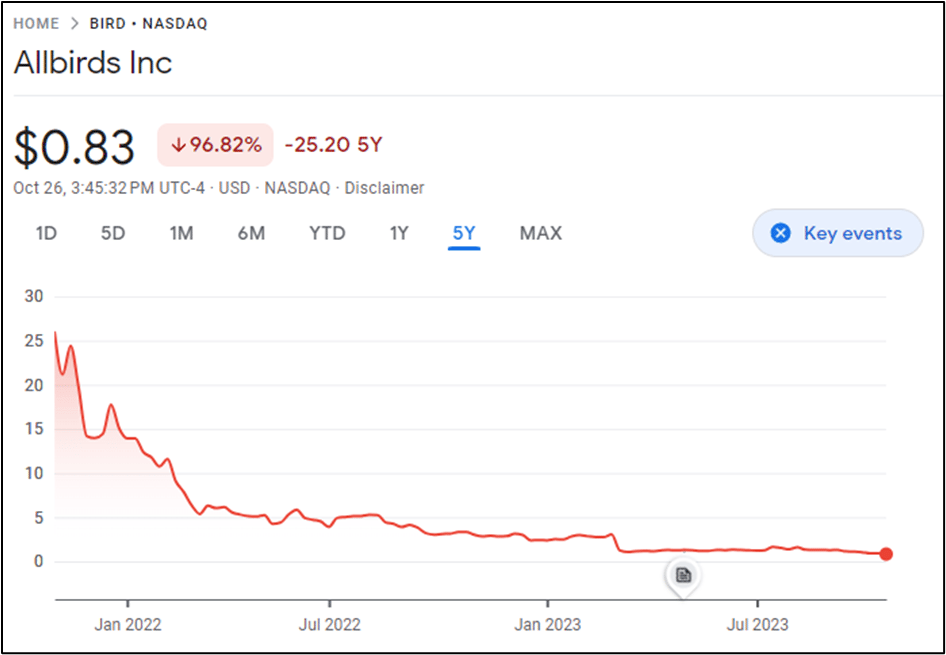The image size is (946, 655).
Task: Show the MAX range chart
Action: click(541, 233)
